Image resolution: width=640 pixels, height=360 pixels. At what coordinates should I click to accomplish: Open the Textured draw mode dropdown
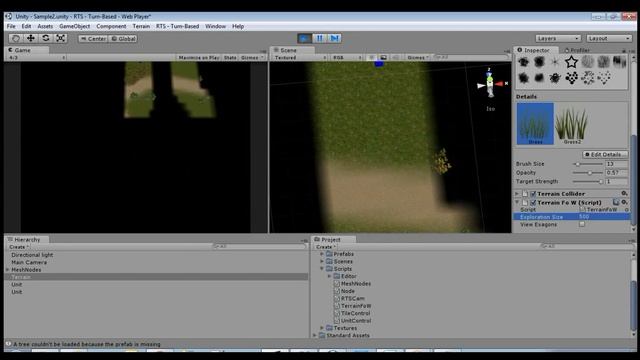tap(300, 58)
